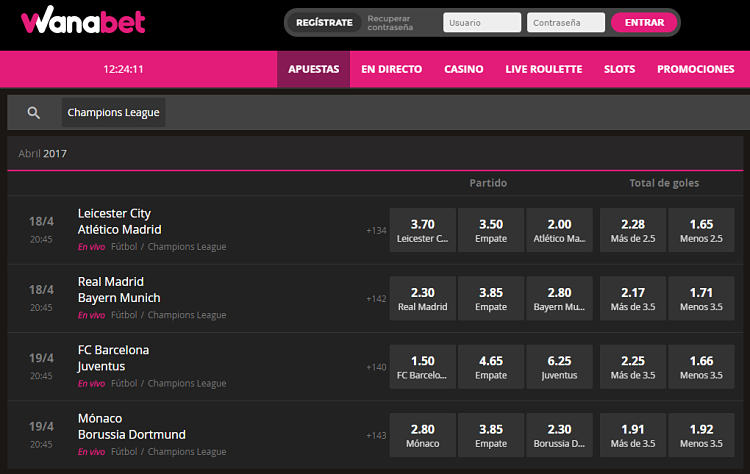Click Fútbol breadcrumb under Real Madrid match

[124, 315]
